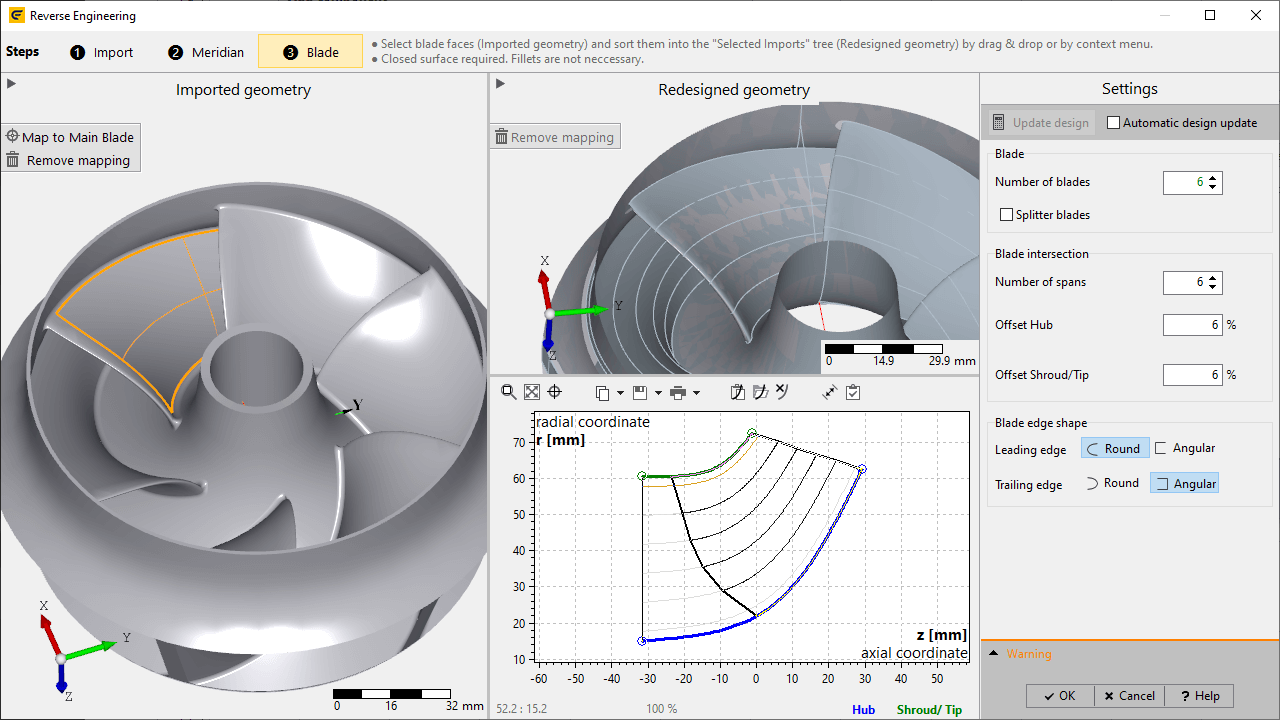The image size is (1280, 720).
Task: Switch to the Meridian step
Action: point(206,52)
